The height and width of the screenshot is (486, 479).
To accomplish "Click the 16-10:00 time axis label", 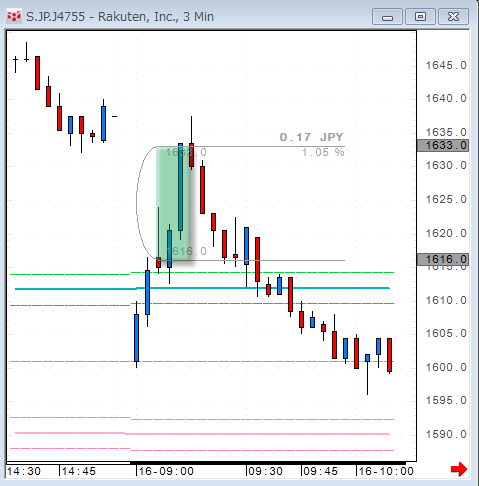I will (x=386, y=471).
